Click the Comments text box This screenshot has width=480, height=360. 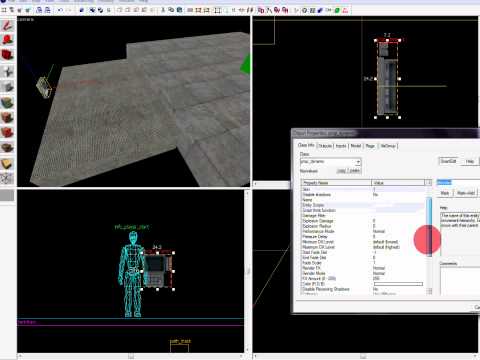[460, 281]
